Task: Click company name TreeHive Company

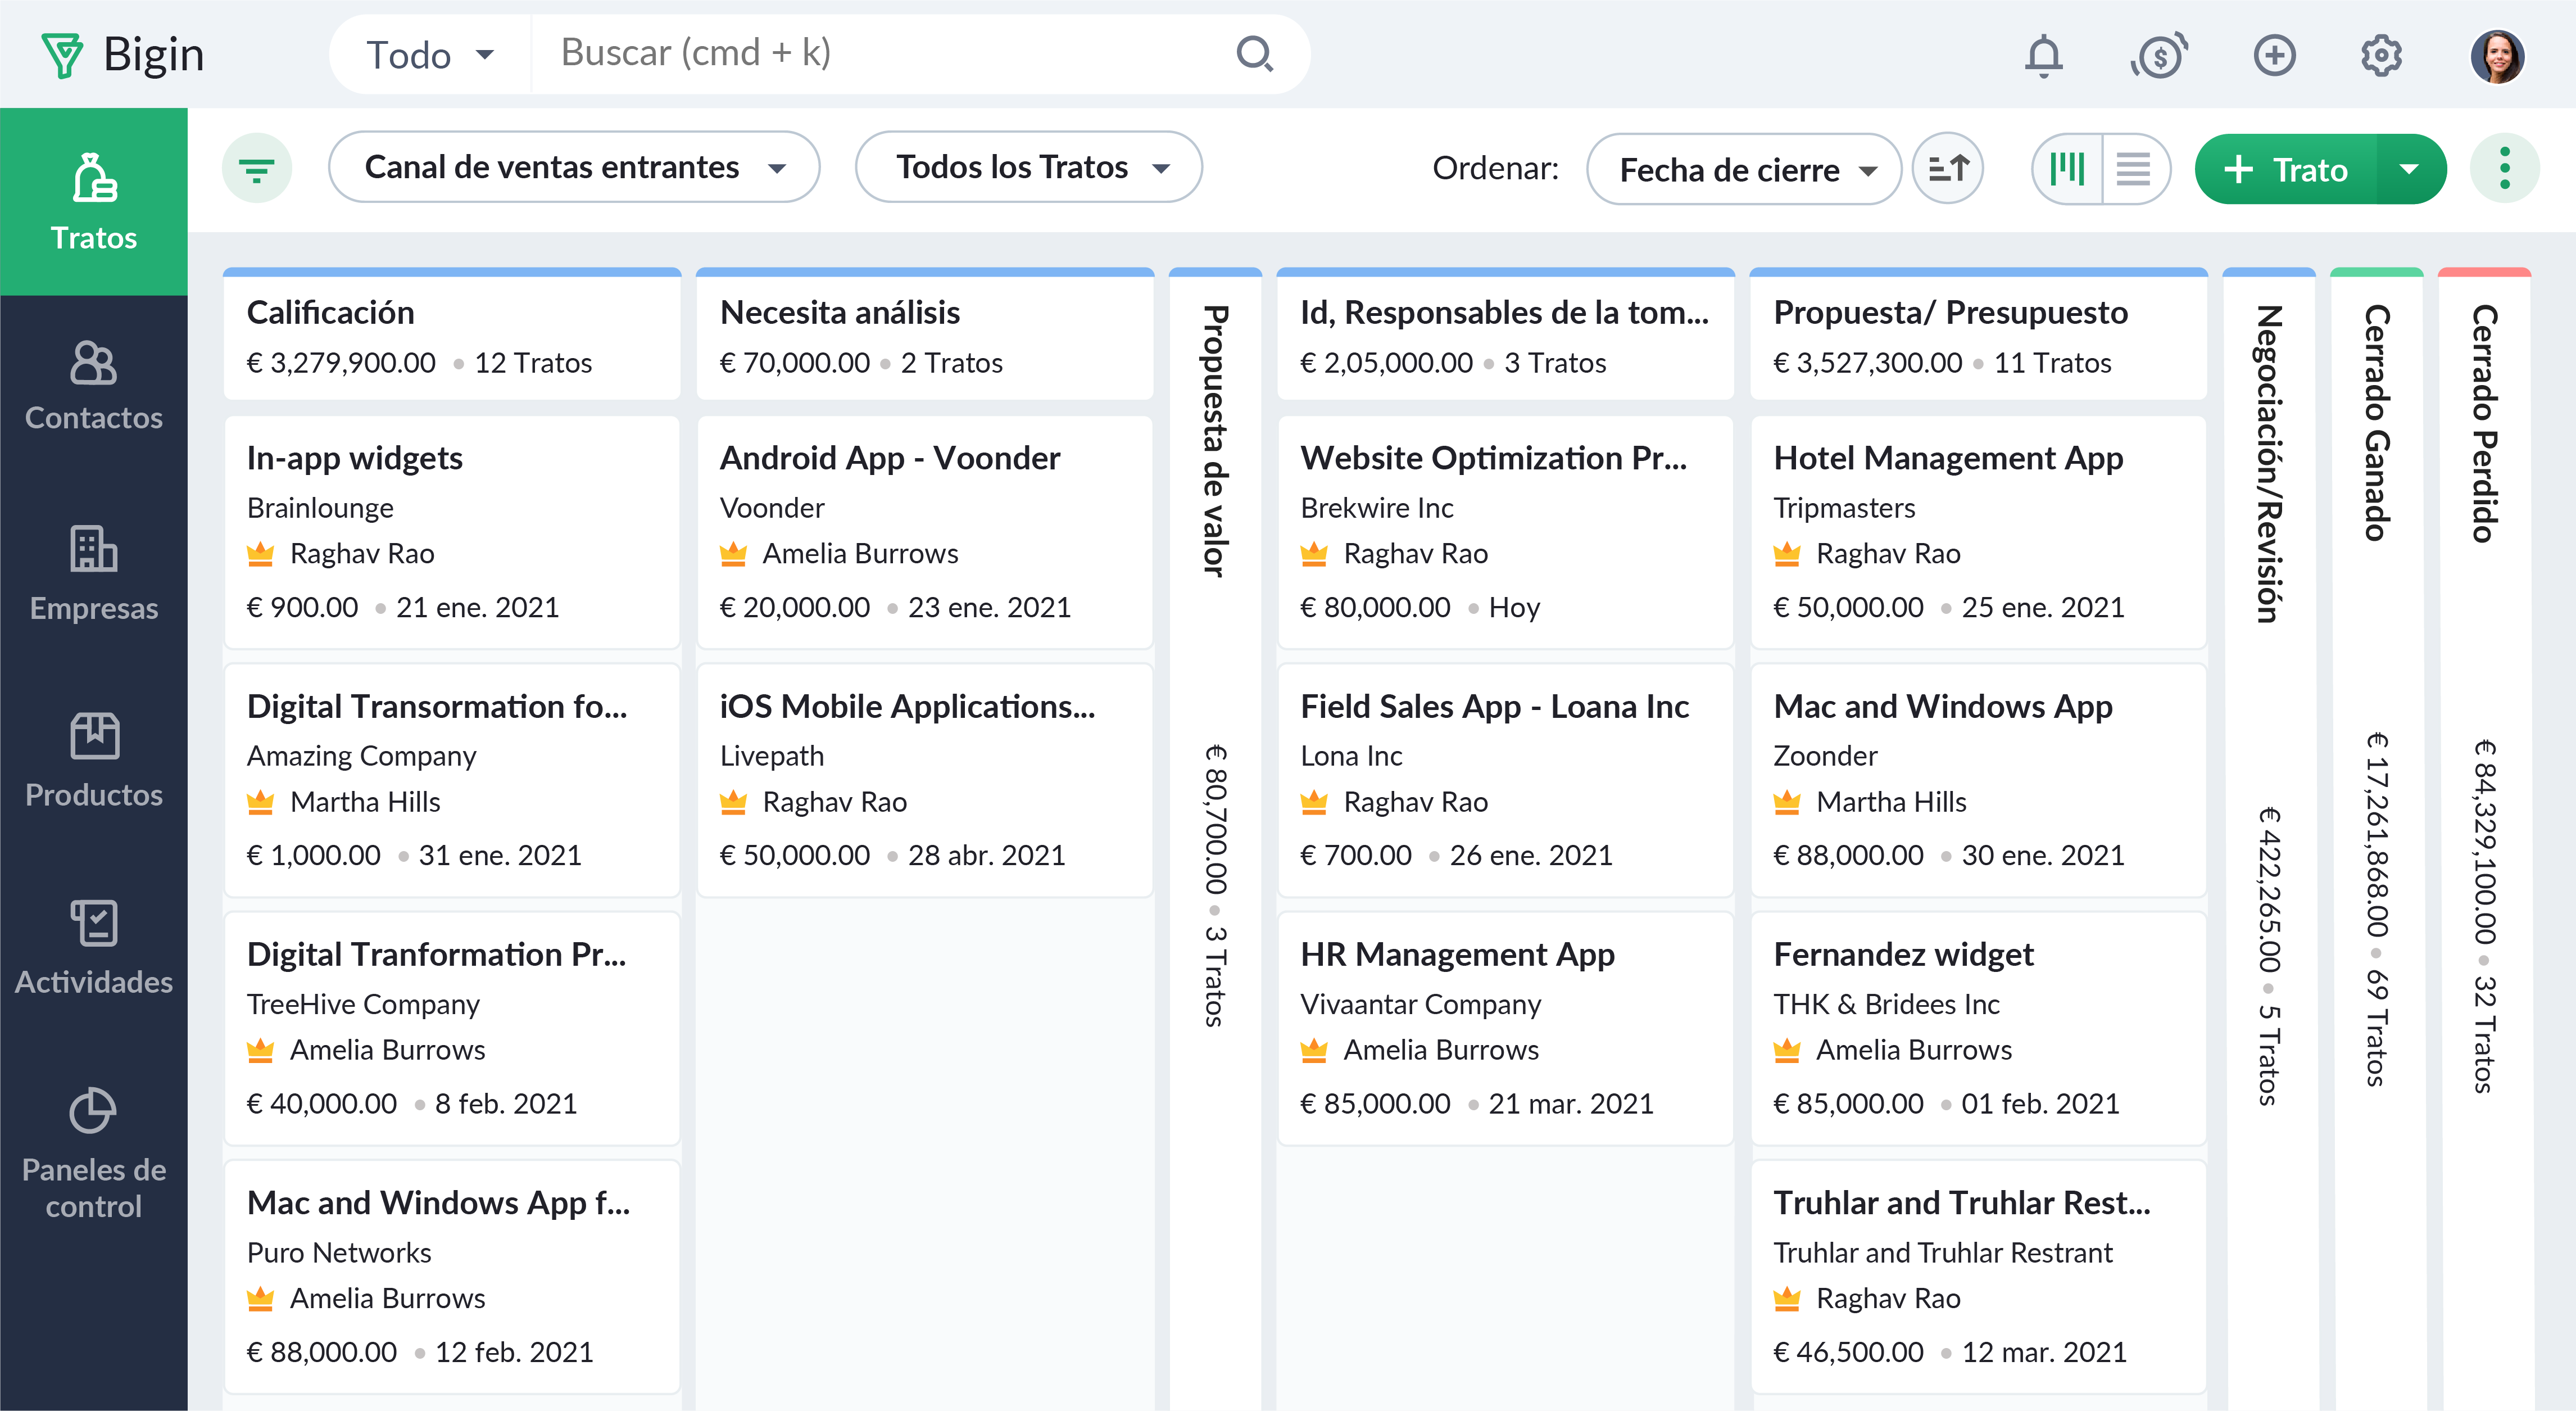Action: click(x=363, y=1004)
